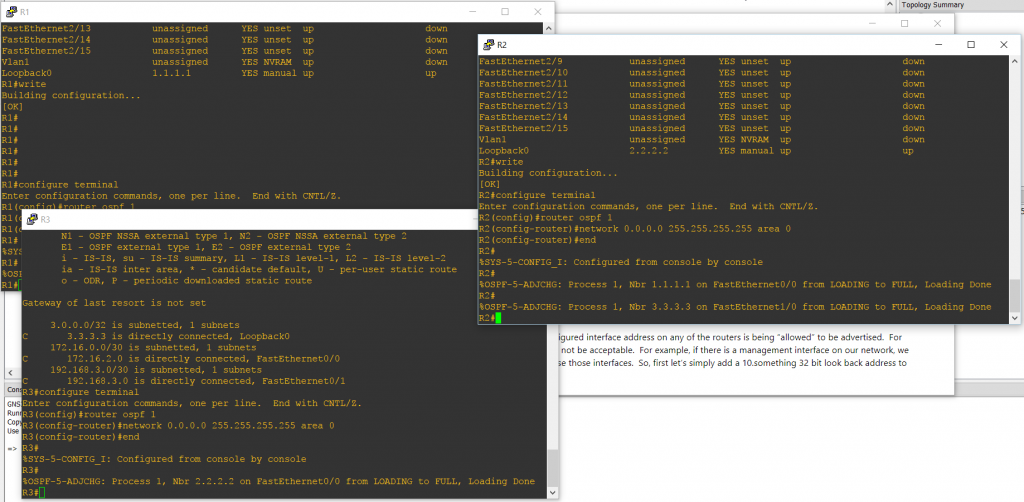Click the PuTTY icon in R1 title bar
Viewport: 1024px width, 502px height.
[12, 12]
